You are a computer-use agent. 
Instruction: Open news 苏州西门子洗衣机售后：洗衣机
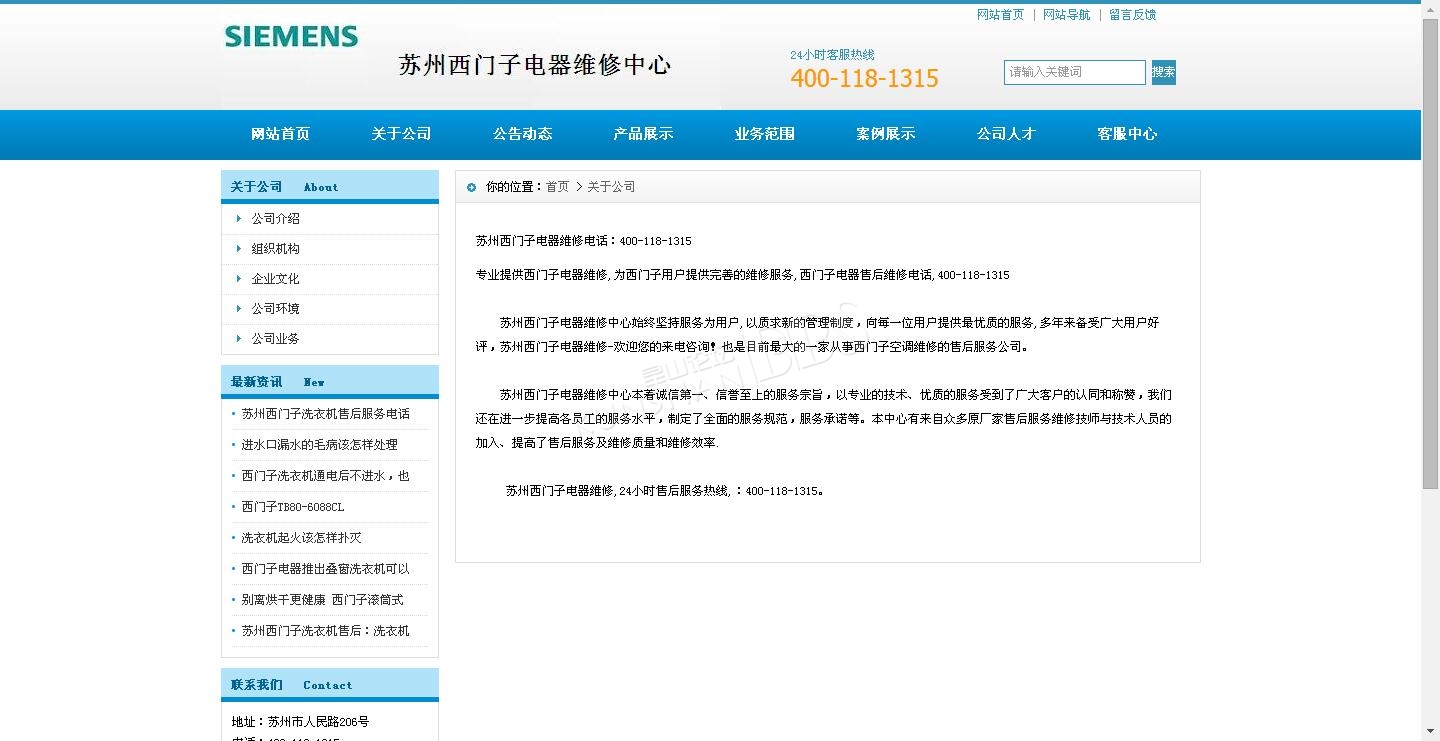(326, 630)
